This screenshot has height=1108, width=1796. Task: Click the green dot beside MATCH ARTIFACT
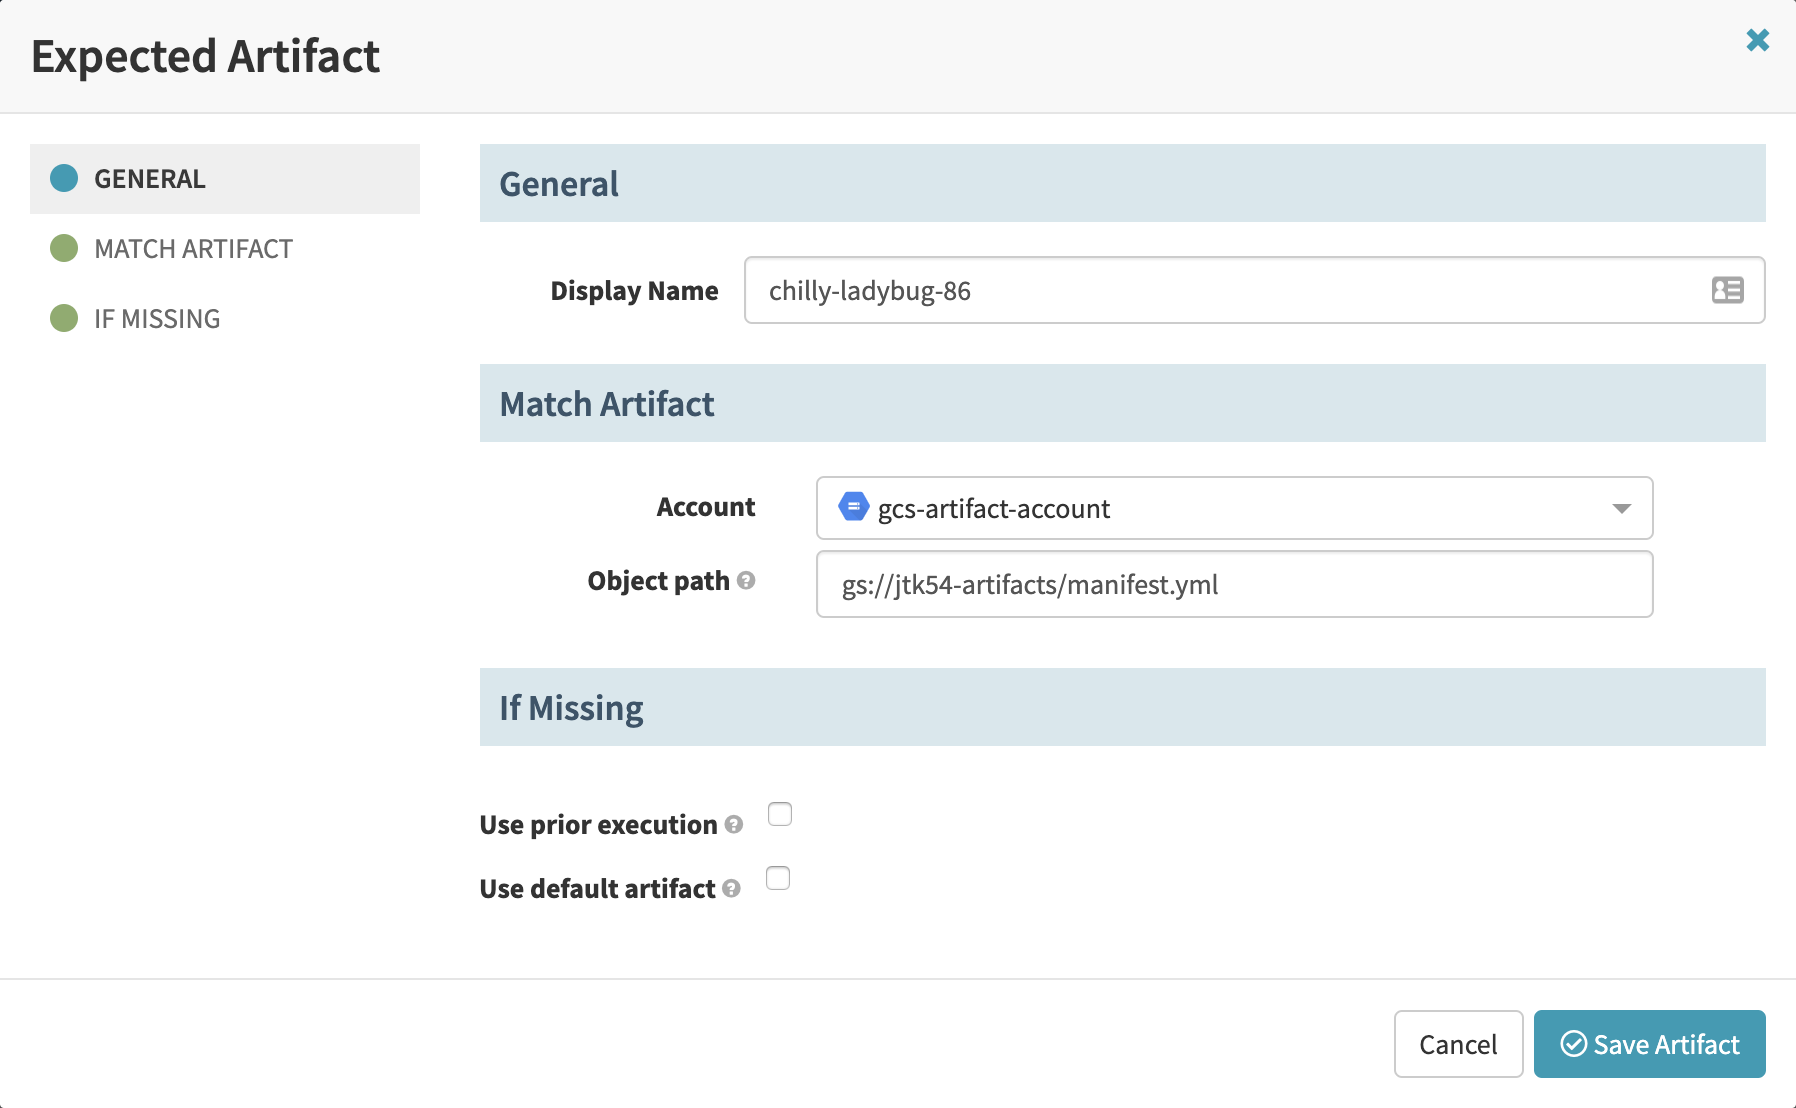click(x=64, y=248)
